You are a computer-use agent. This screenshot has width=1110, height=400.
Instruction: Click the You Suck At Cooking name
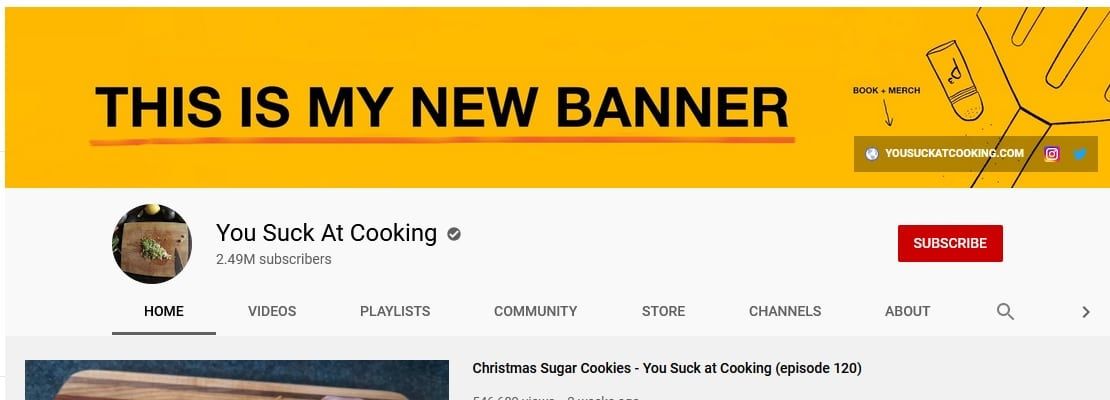click(x=326, y=233)
